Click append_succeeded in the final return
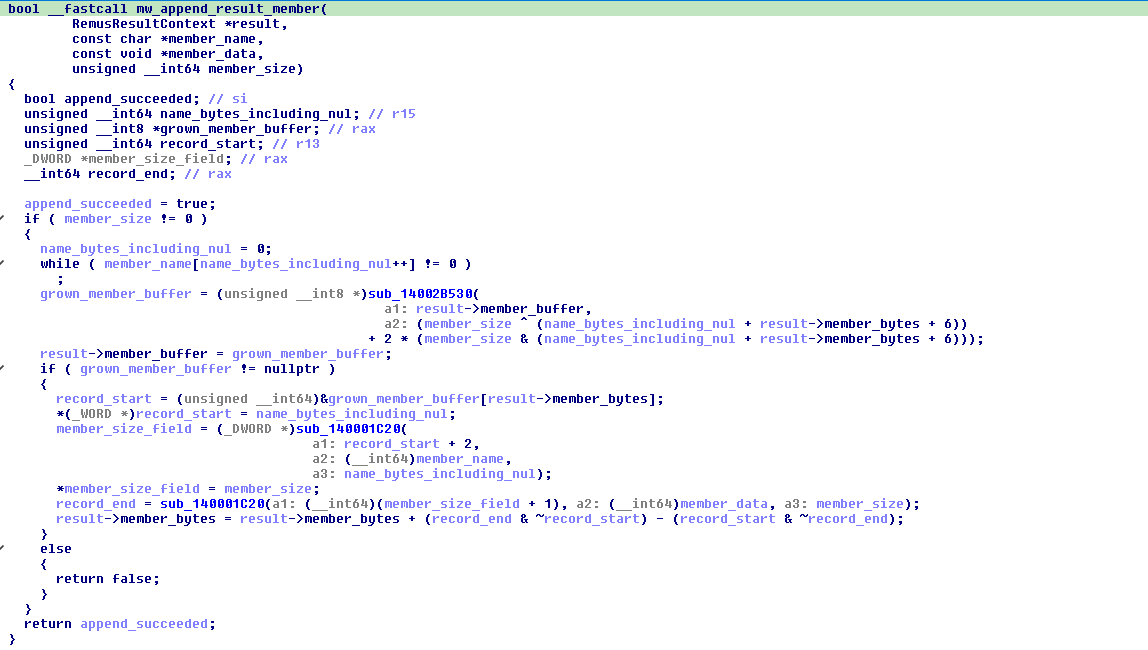 (144, 624)
